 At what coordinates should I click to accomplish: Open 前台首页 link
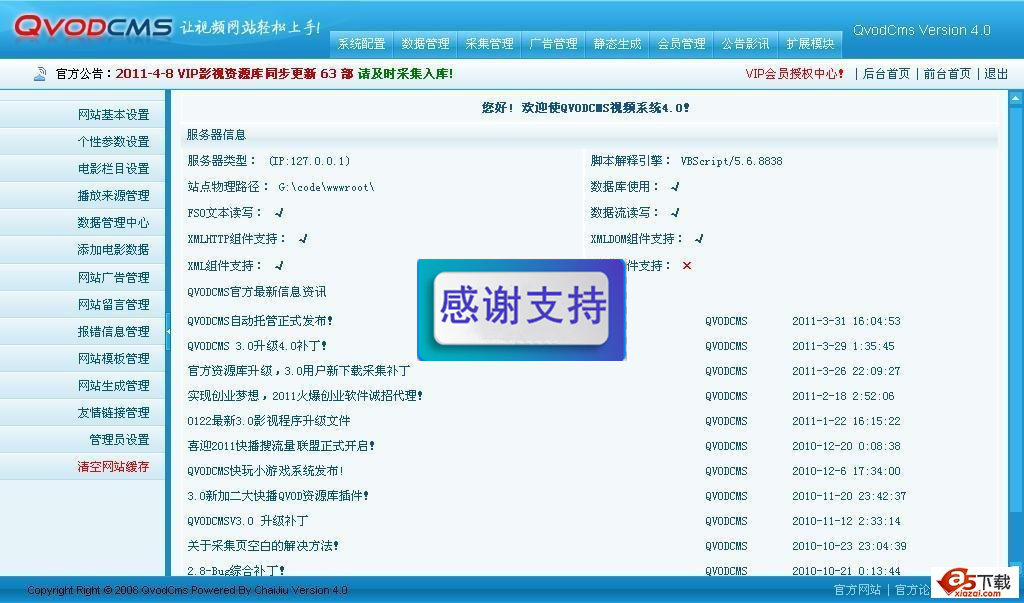point(947,74)
